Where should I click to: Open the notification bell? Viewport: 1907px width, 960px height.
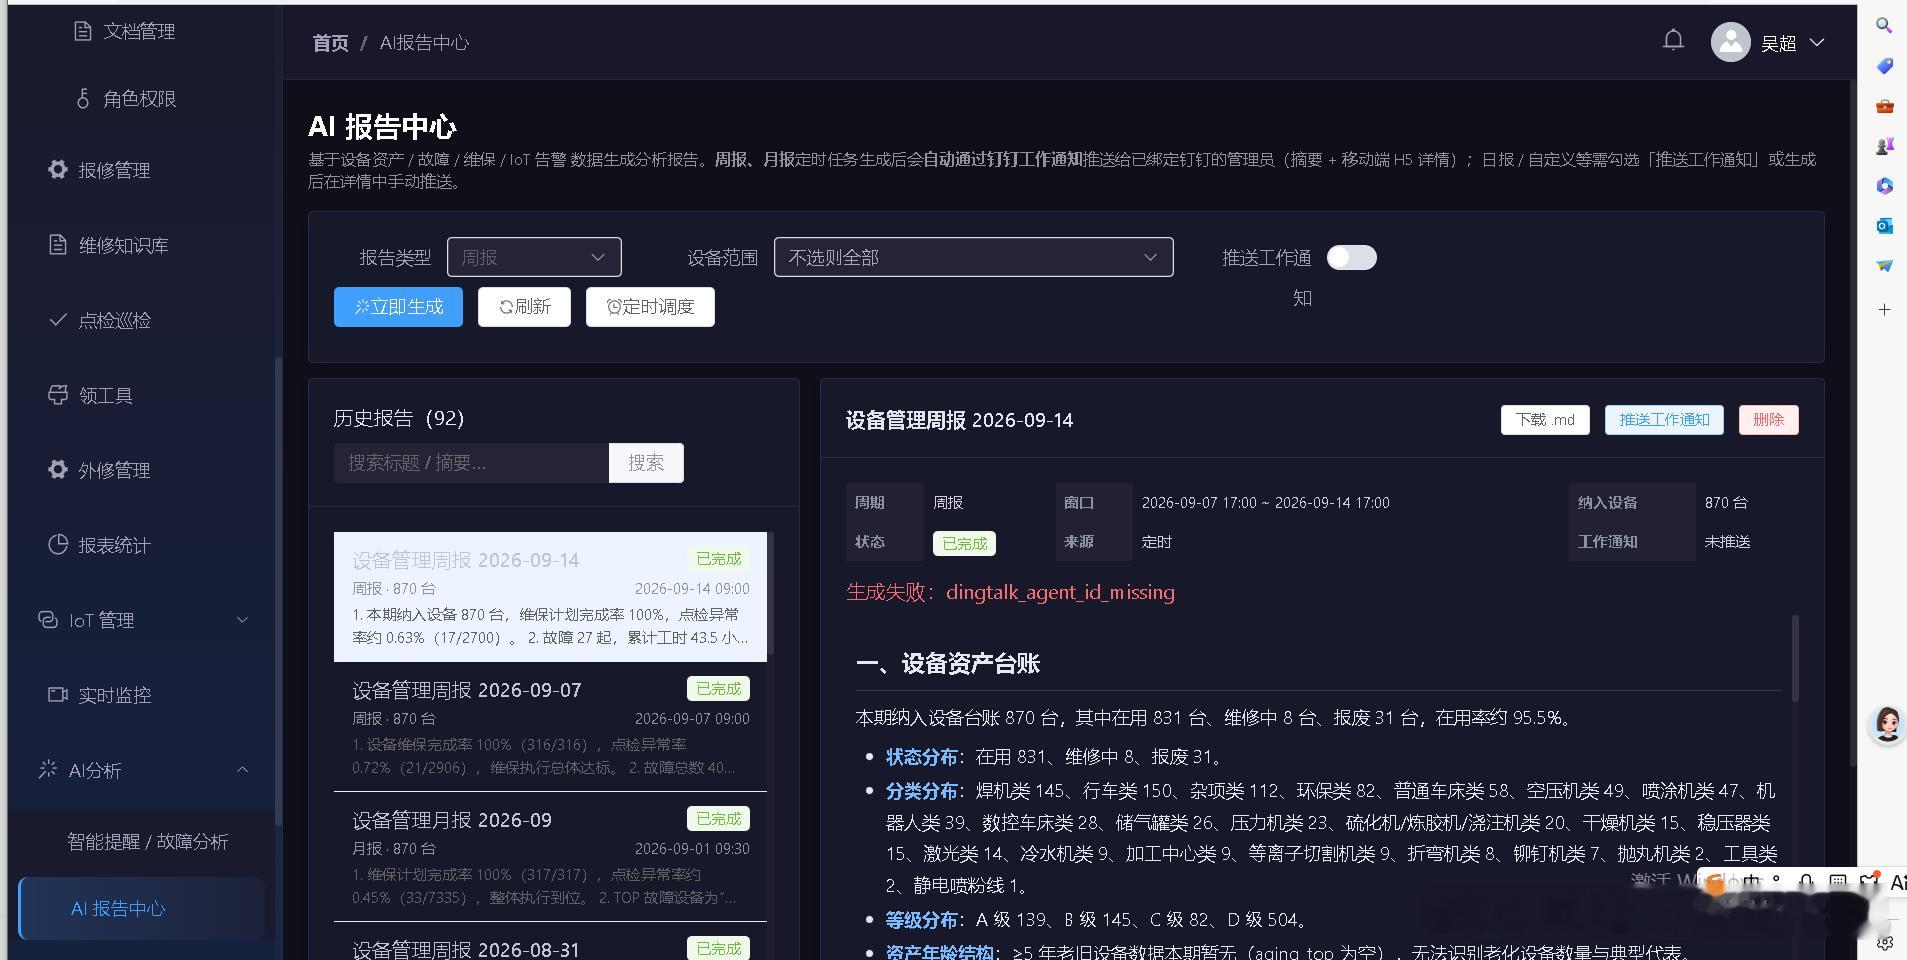pos(1673,40)
